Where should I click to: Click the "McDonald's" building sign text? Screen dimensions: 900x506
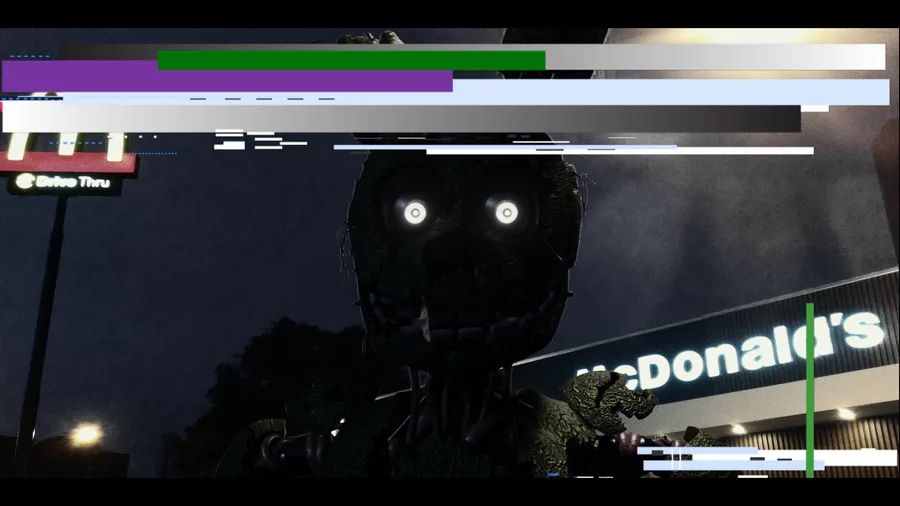(731, 353)
